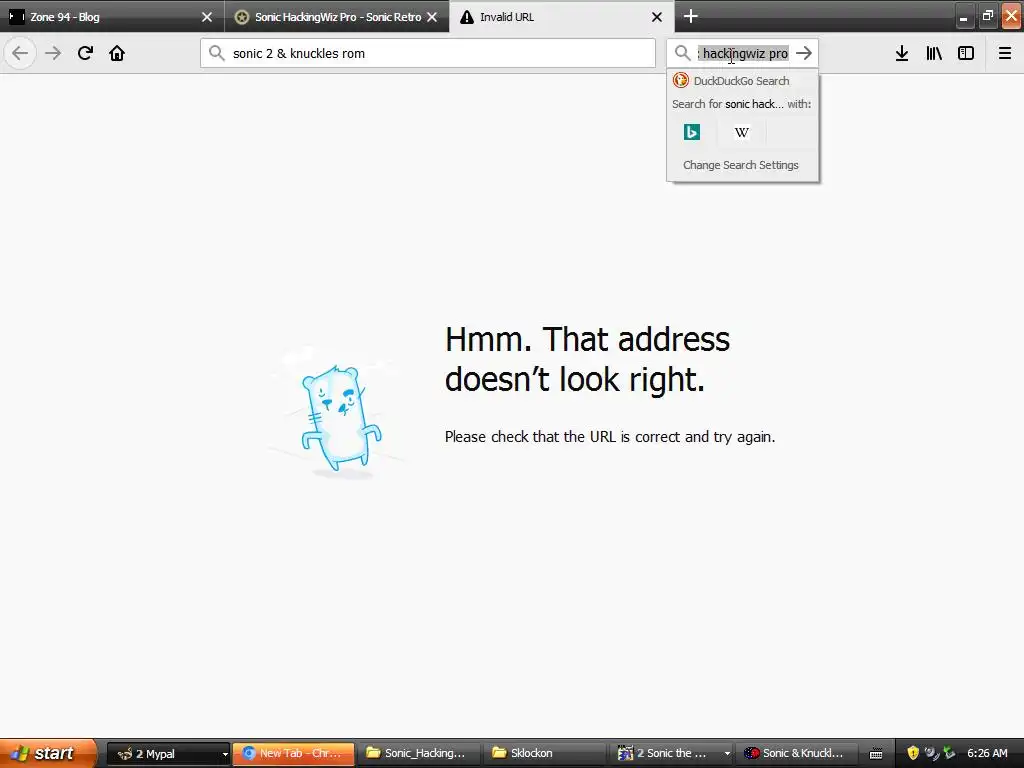The image size is (1024, 768).
Task: Focus the address bar with 'sonic 2 & knuckles rom'
Action: pos(428,53)
